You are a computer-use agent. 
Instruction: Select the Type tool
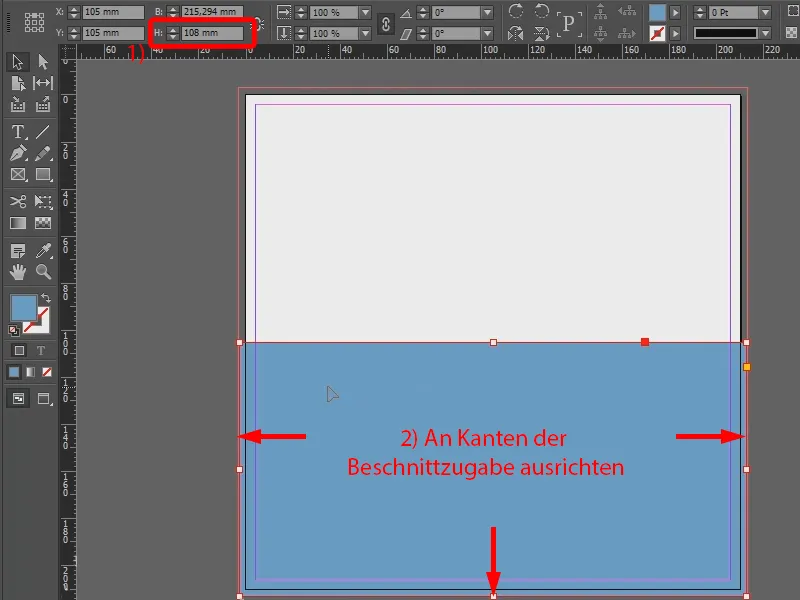tap(17, 132)
